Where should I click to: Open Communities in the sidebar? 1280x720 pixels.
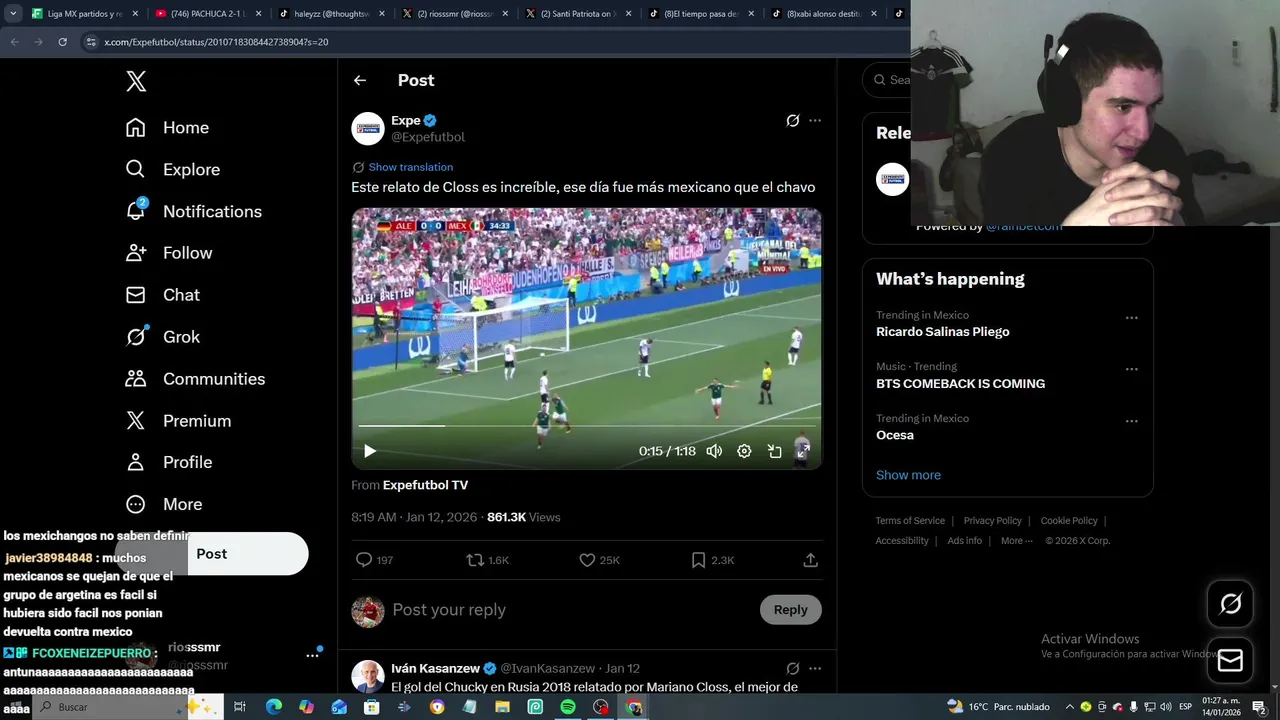(194, 379)
